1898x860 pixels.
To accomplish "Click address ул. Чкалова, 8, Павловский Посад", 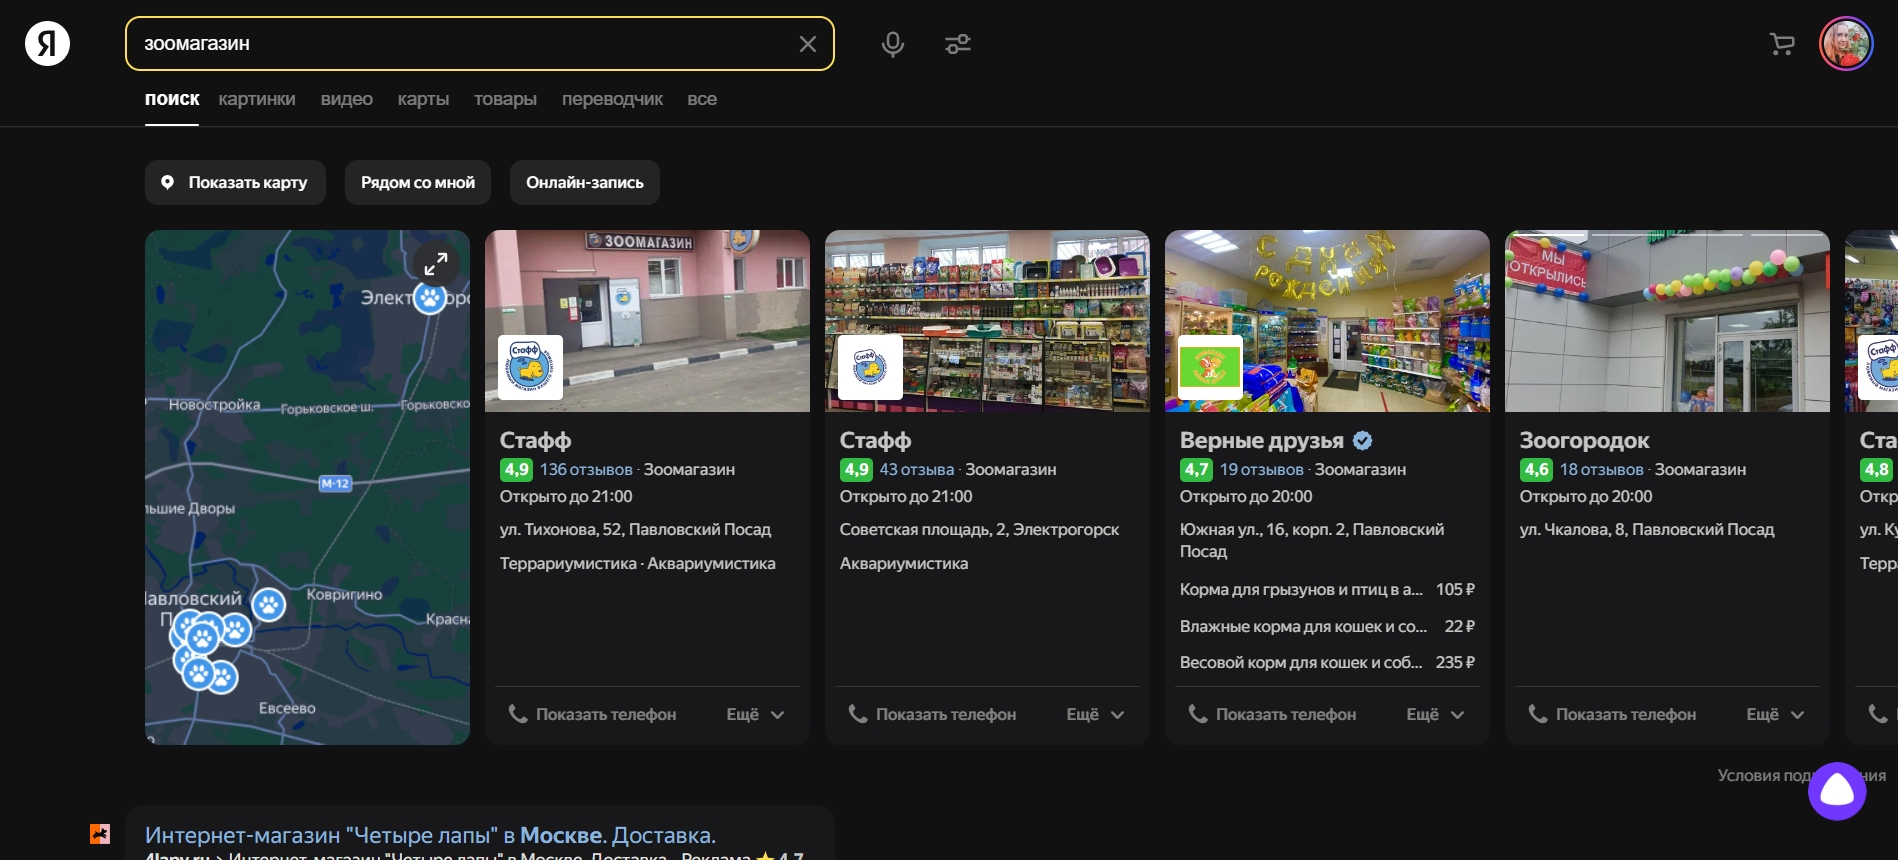I will click(1647, 529).
